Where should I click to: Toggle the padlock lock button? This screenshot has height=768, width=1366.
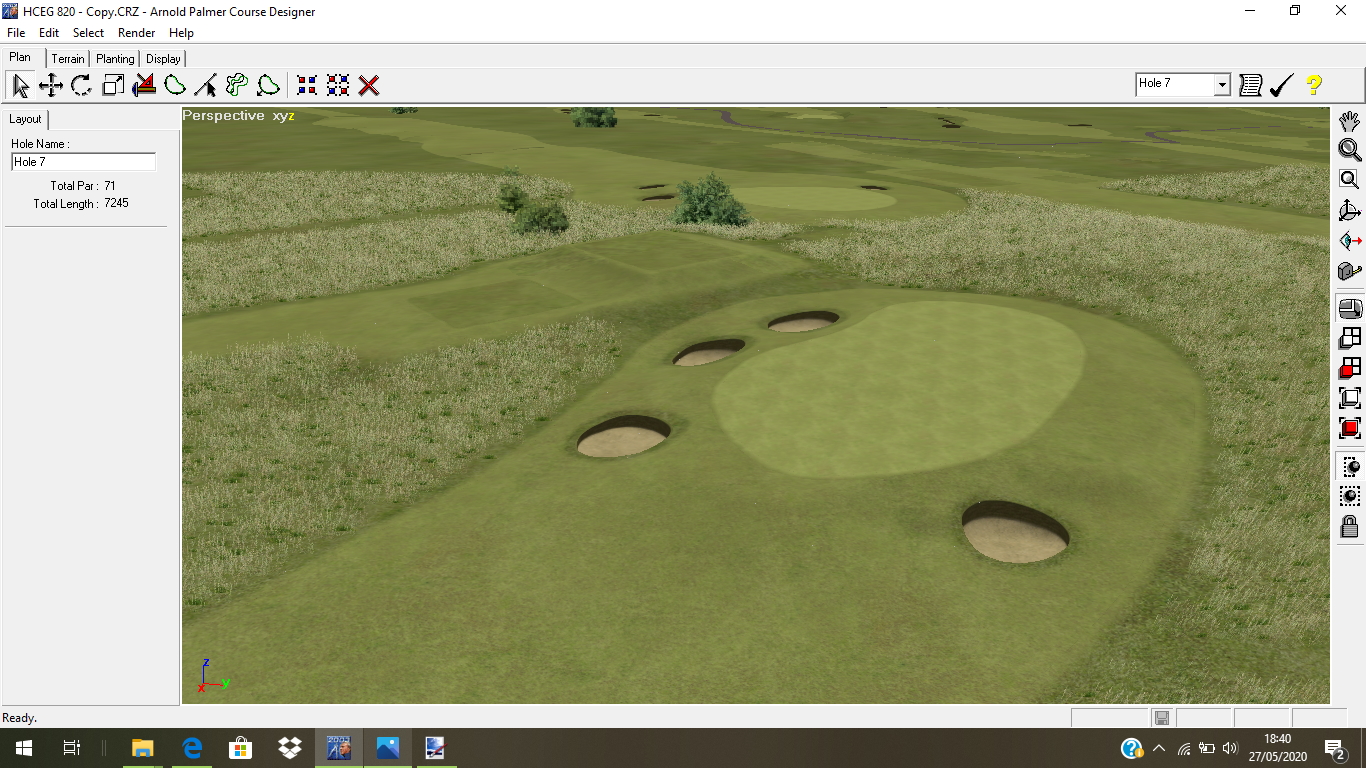[1349, 526]
